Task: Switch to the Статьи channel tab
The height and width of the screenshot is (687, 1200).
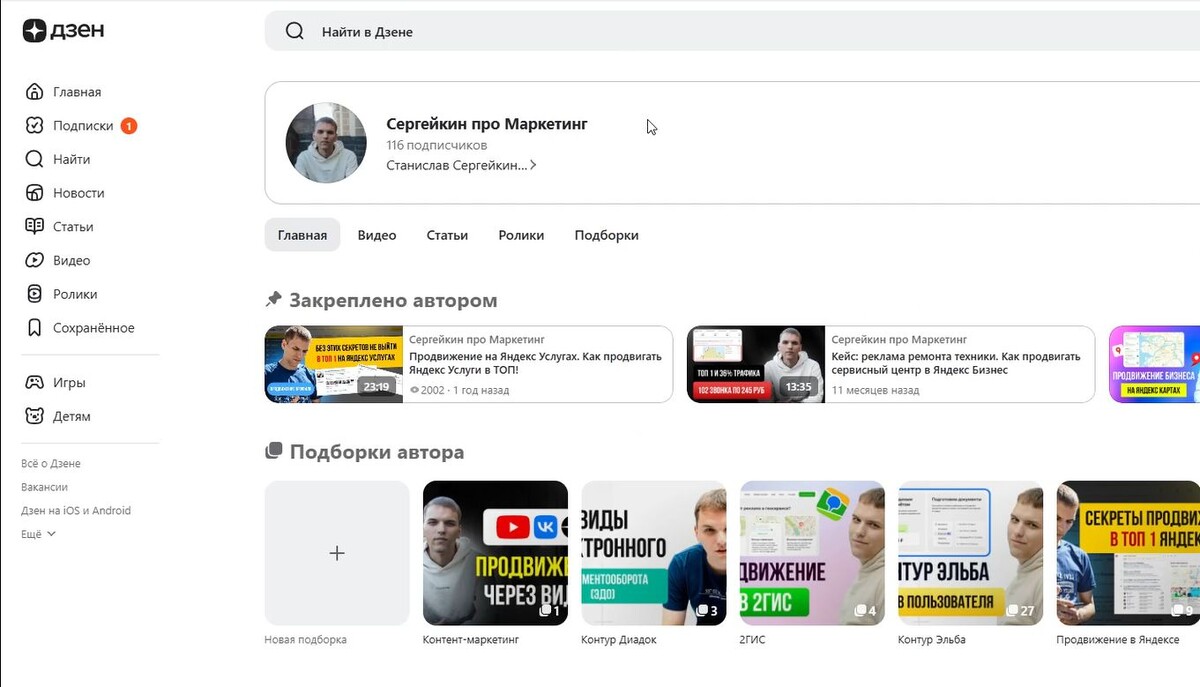Action: (447, 235)
